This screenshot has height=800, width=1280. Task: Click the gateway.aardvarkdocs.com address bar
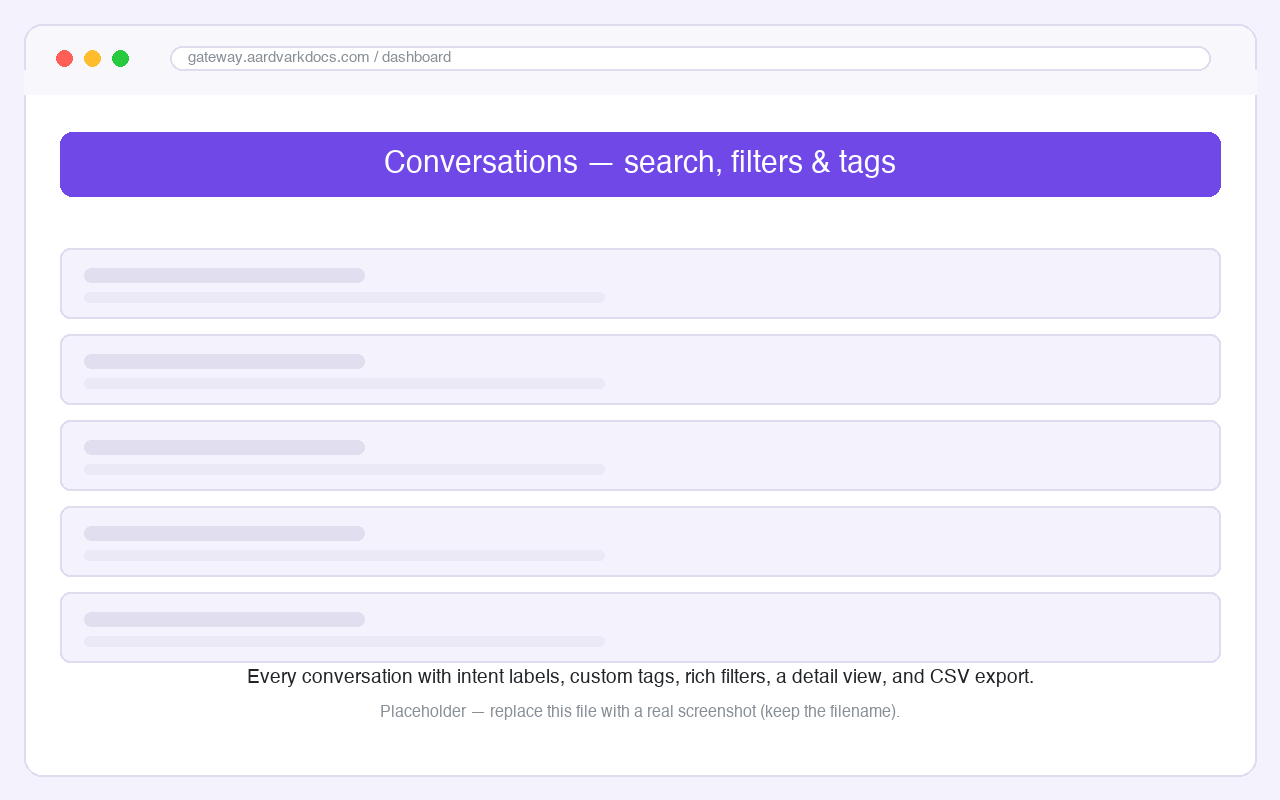click(x=690, y=58)
